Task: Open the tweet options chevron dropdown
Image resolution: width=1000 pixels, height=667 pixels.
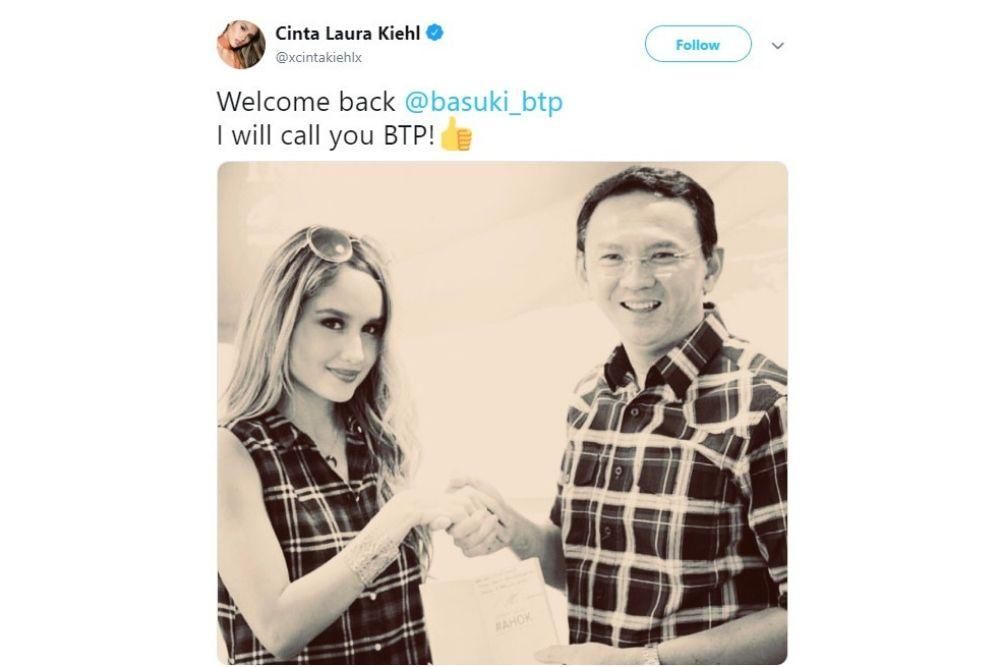Action: point(777,45)
